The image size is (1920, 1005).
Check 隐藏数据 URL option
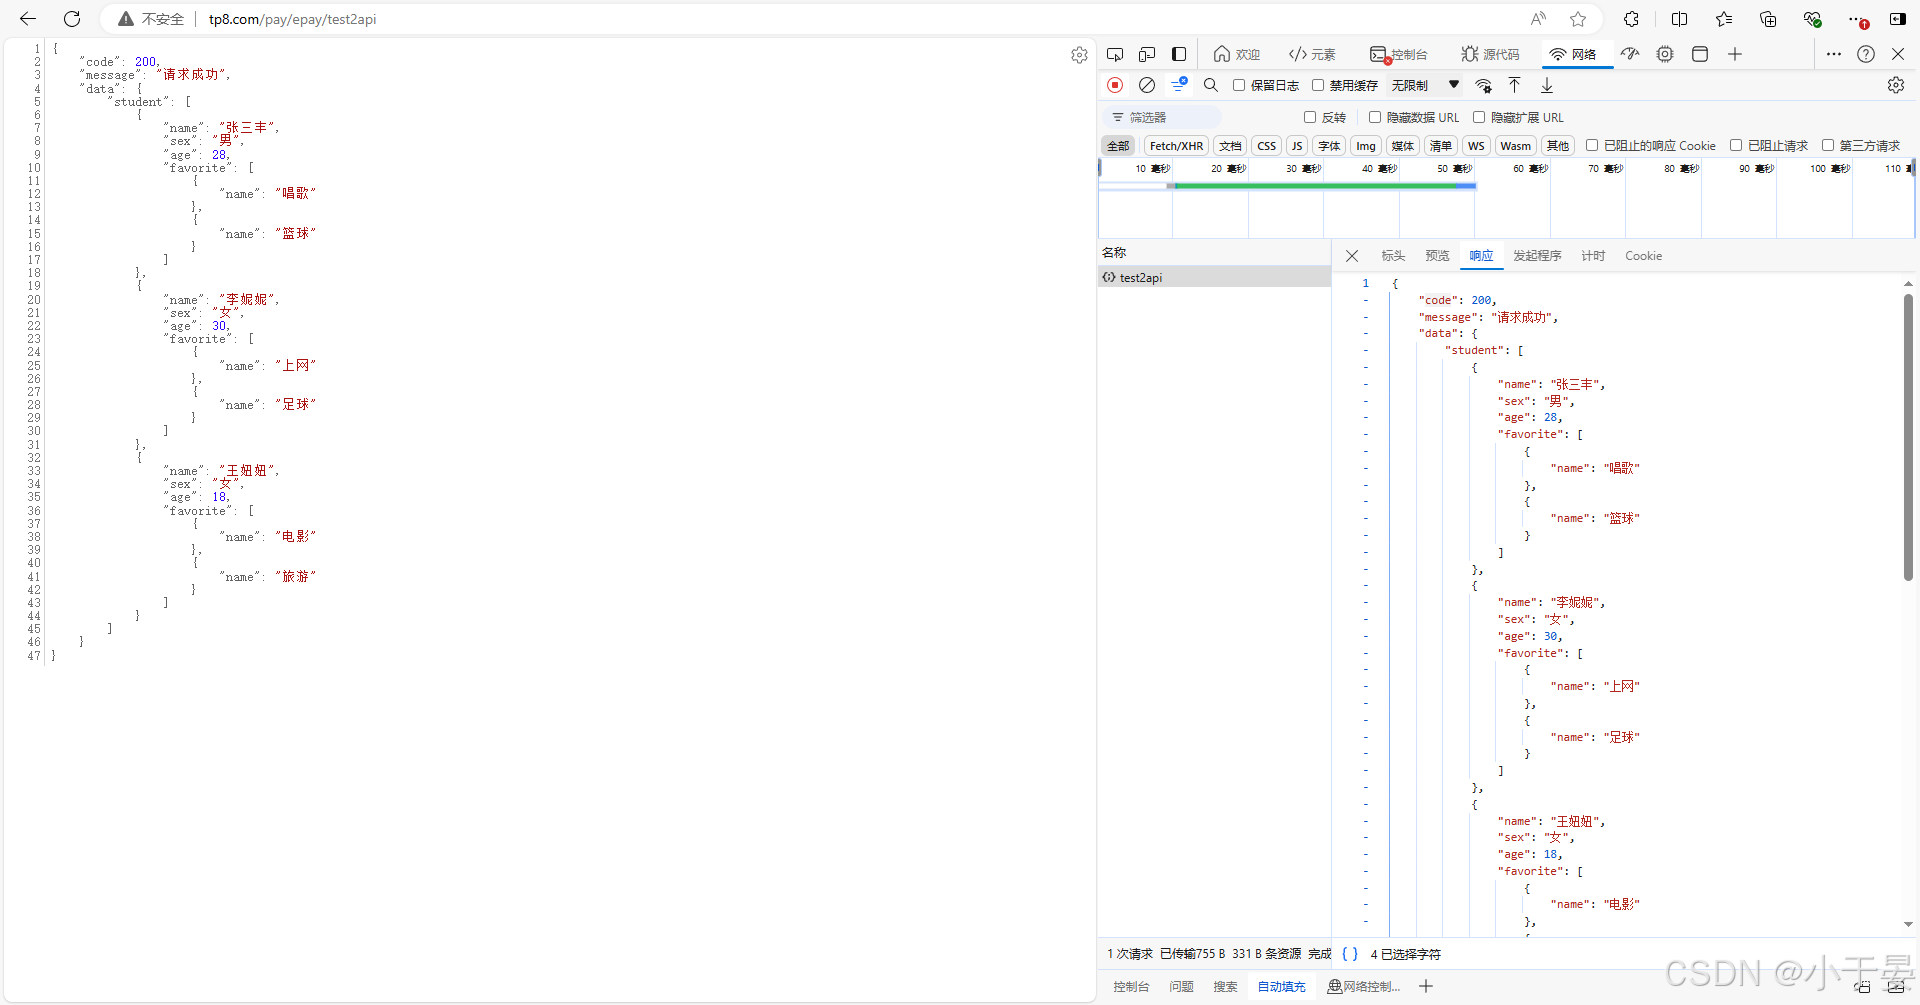point(1375,117)
